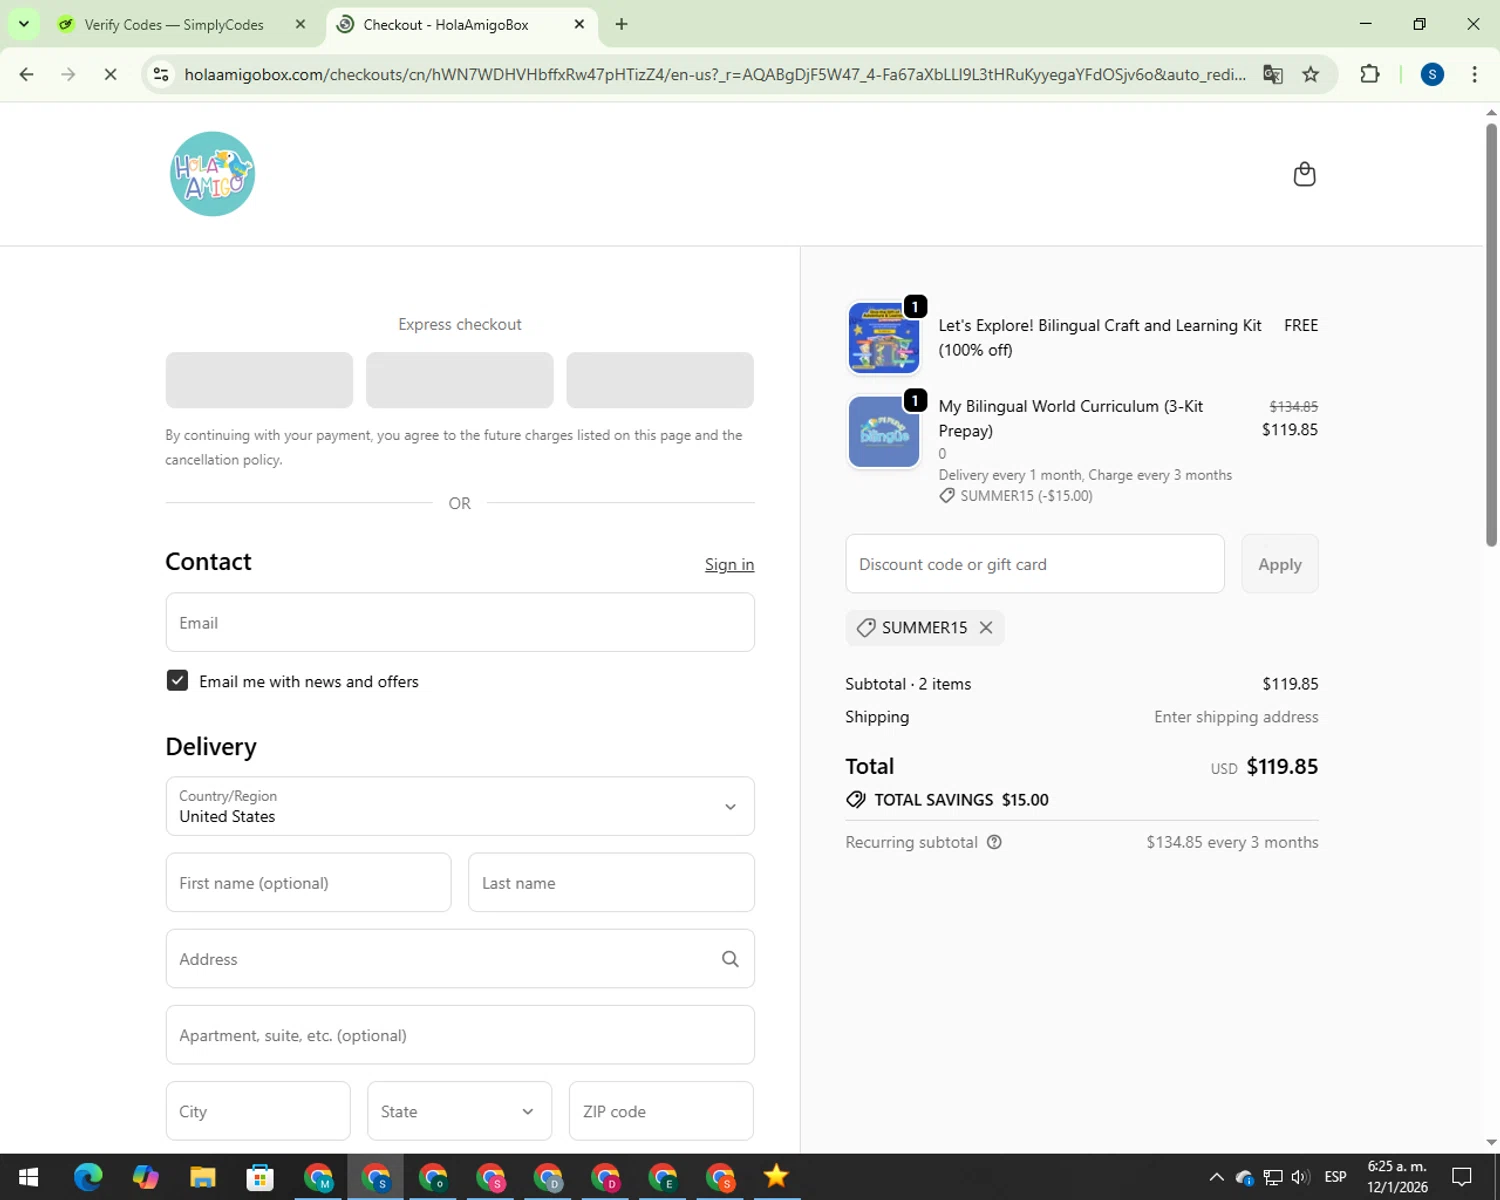
Task: Go back to previous page
Action: 27,74
